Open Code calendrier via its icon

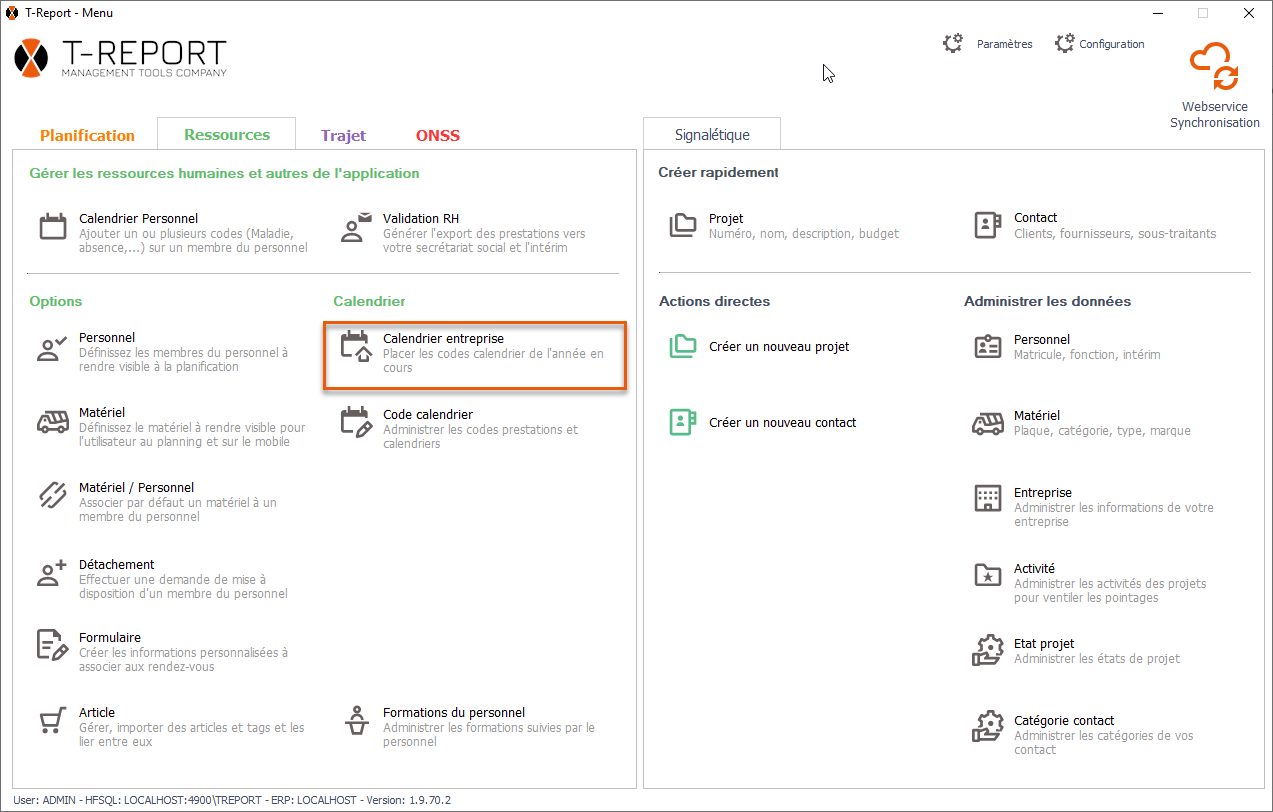(x=356, y=422)
